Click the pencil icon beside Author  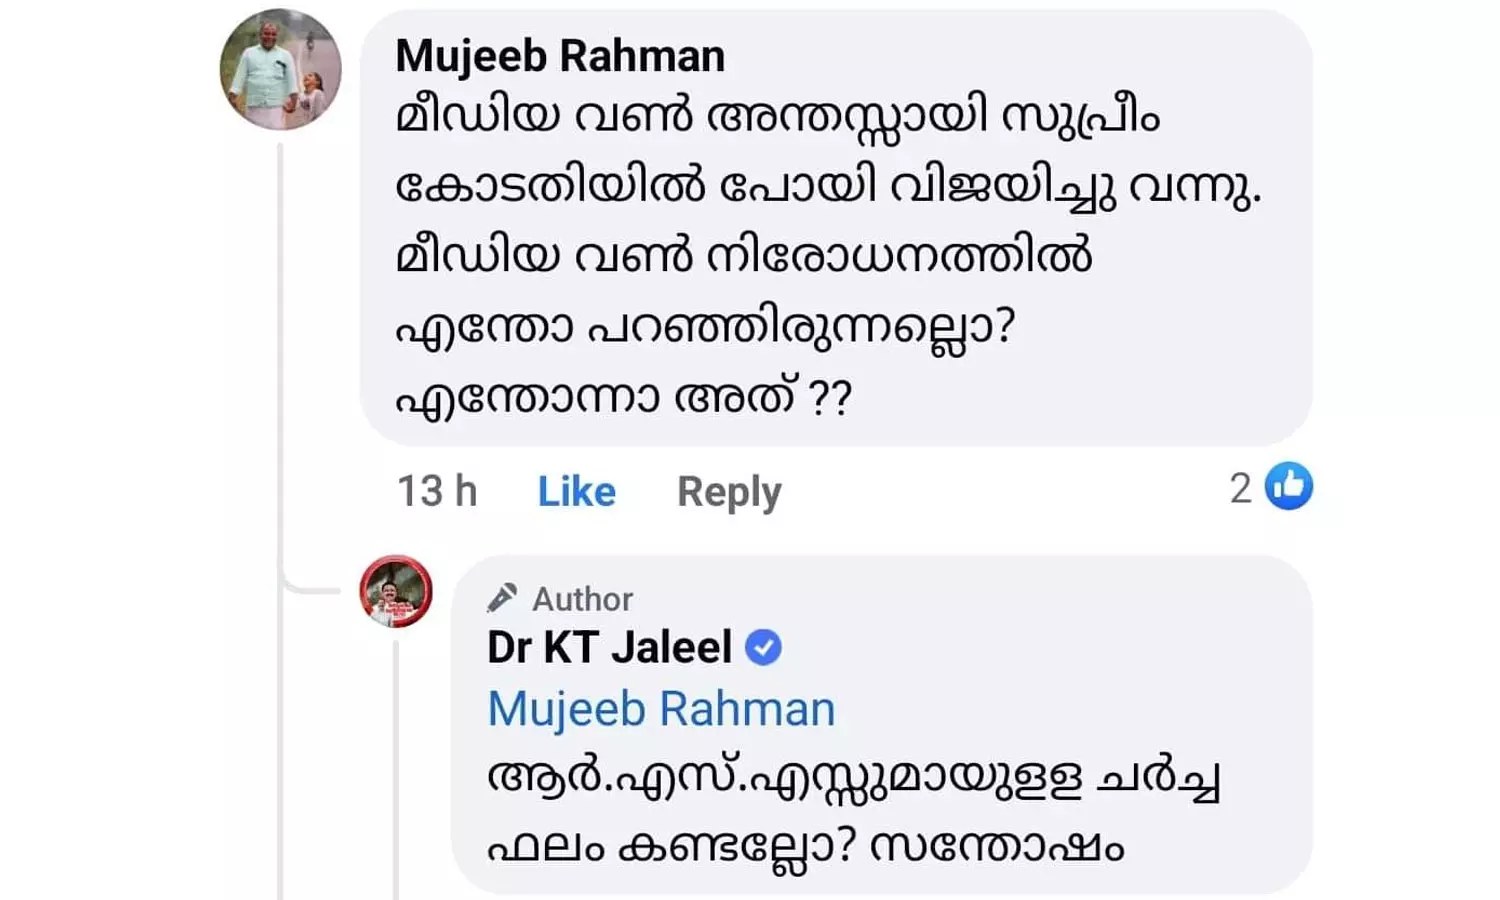click(x=502, y=598)
